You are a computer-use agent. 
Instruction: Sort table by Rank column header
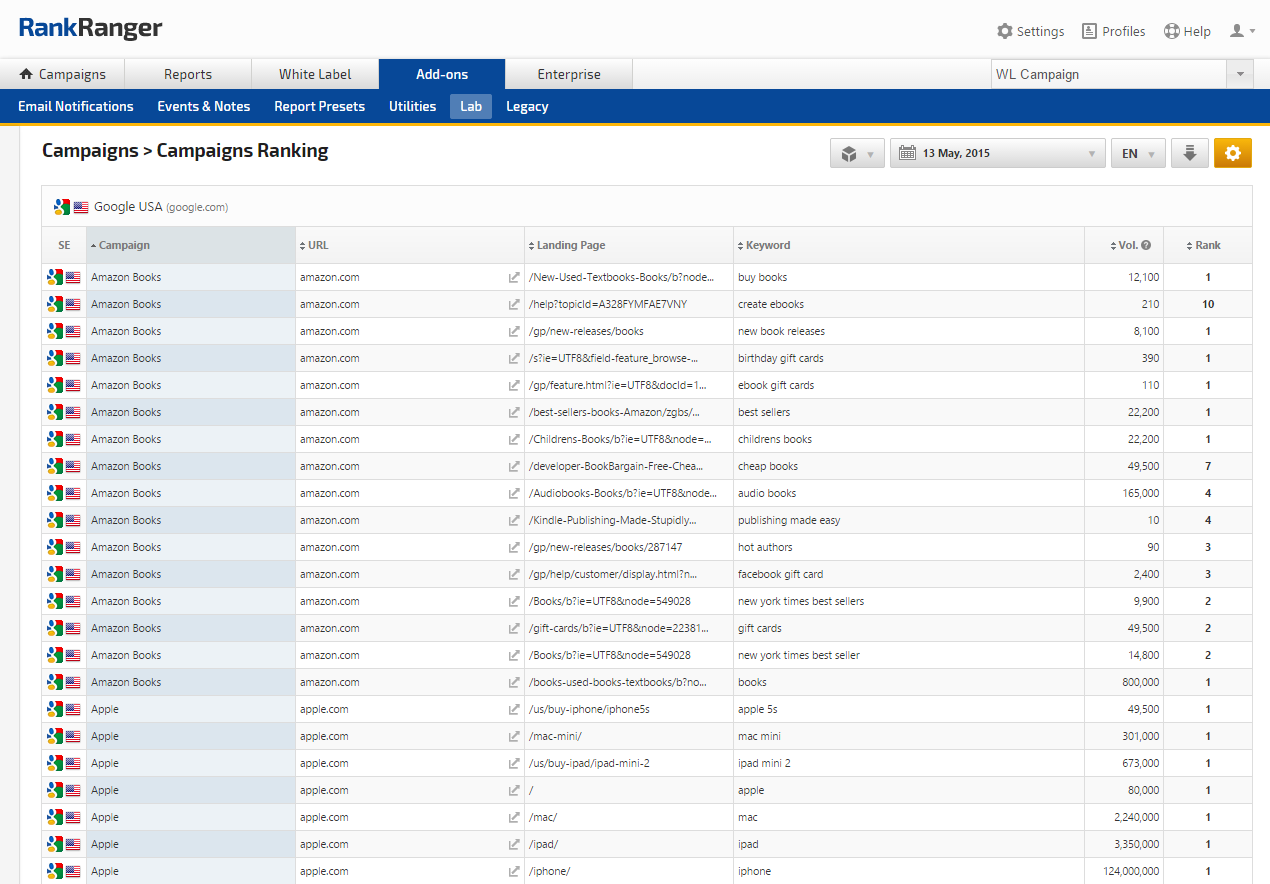coord(1207,245)
